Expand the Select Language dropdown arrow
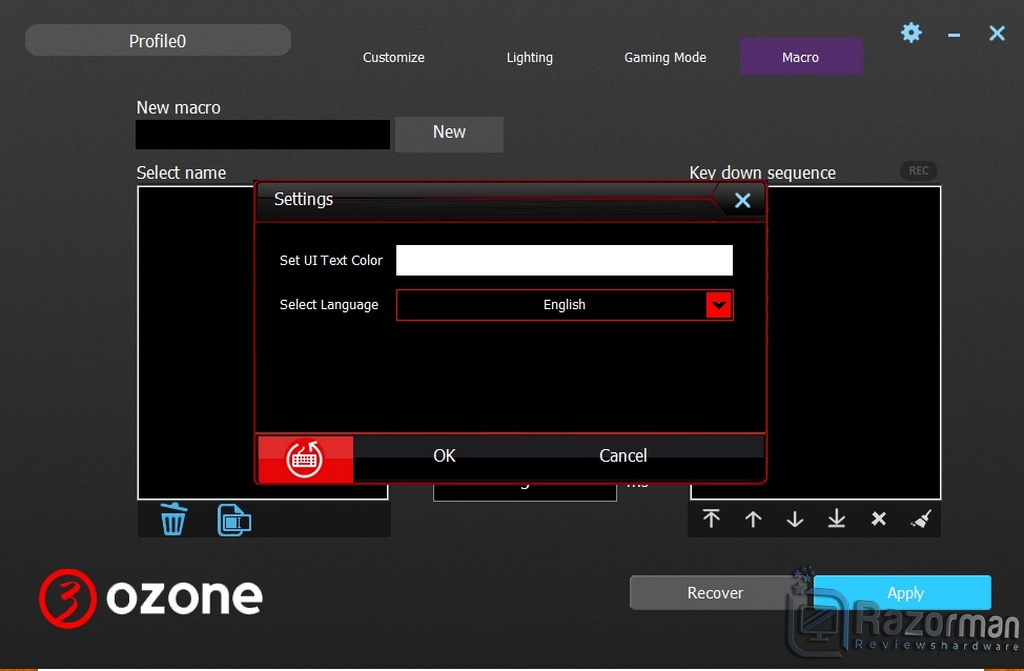 [718, 305]
